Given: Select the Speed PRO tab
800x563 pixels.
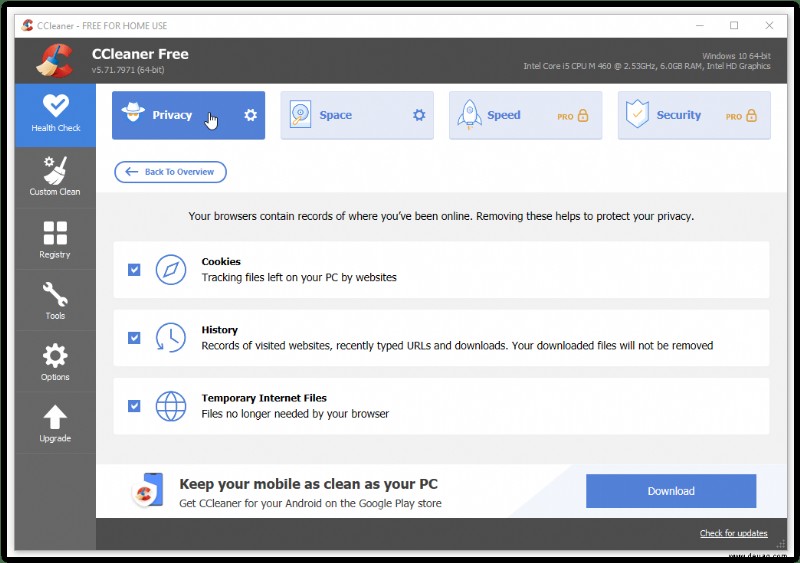Looking at the screenshot, I should point(526,115).
